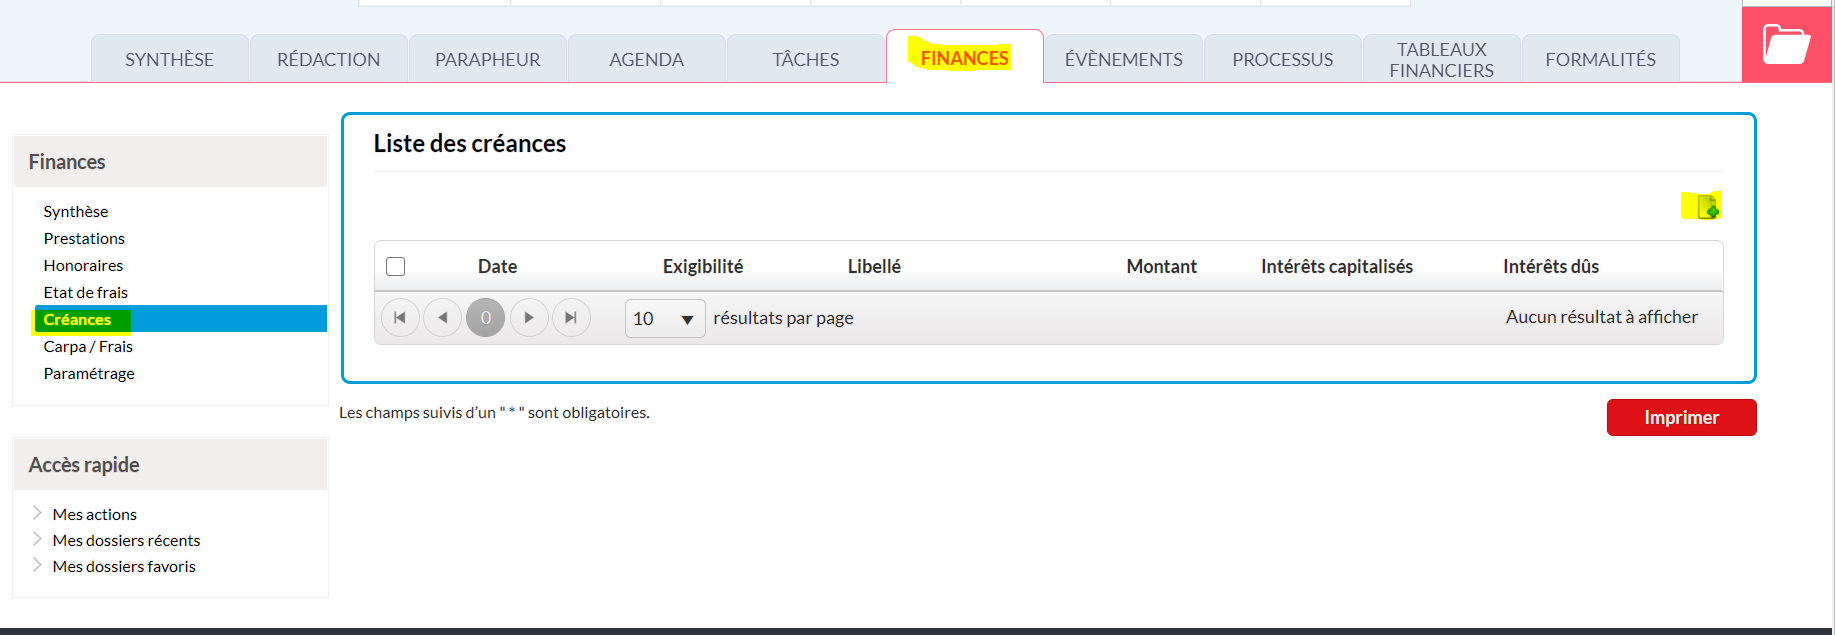Click the Aucun résultat à afficher text

1602,317
